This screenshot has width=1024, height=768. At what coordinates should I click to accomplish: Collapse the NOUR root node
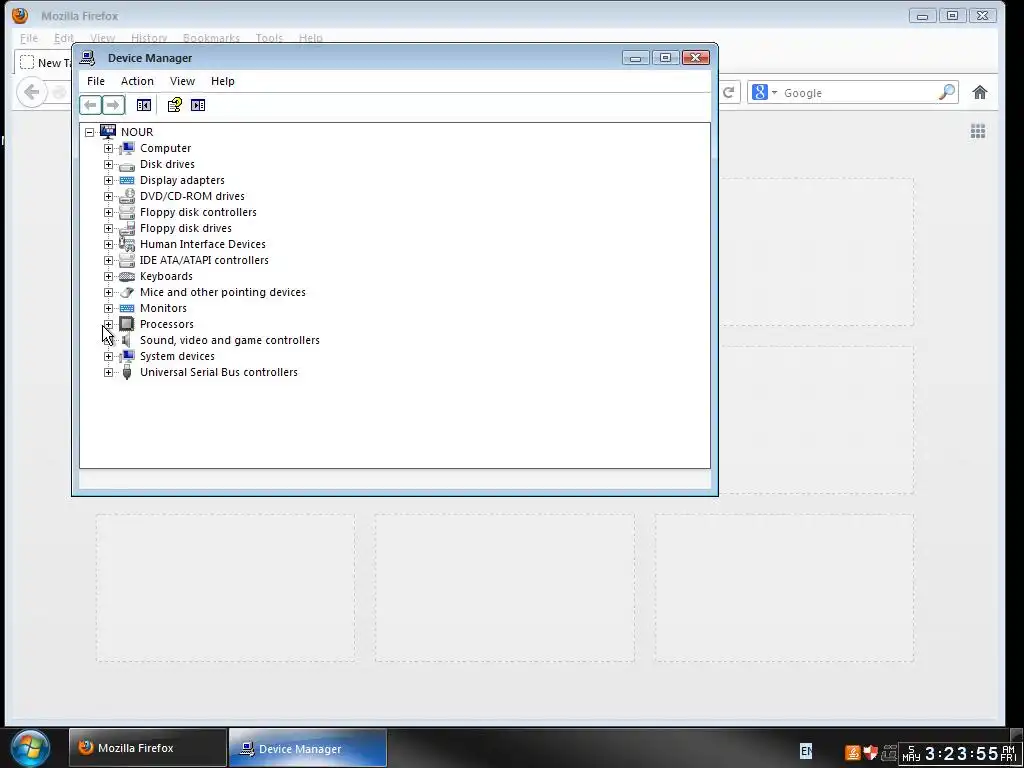pos(89,133)
